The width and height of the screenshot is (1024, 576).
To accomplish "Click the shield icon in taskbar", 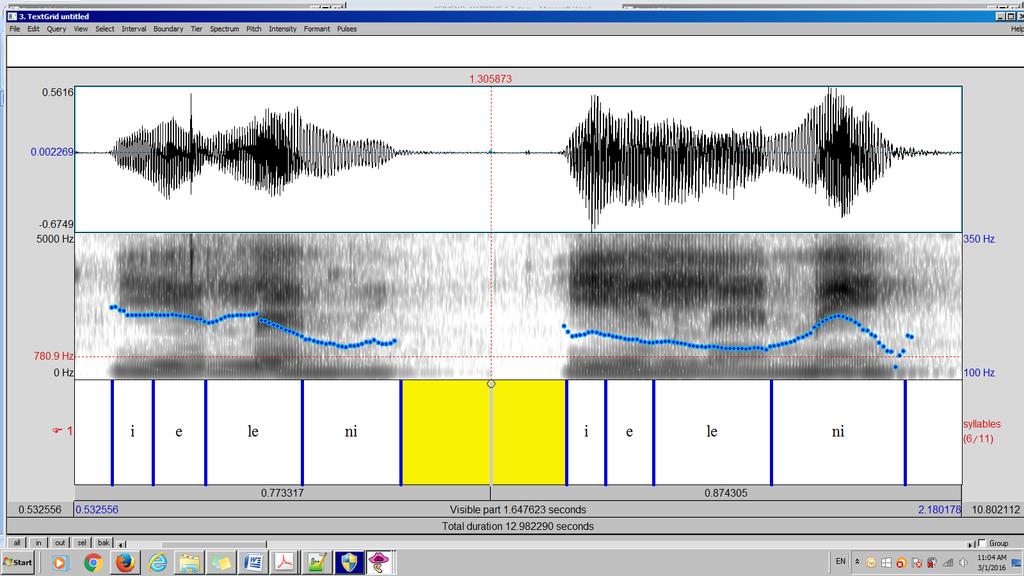I will click(x=349, y=562).
